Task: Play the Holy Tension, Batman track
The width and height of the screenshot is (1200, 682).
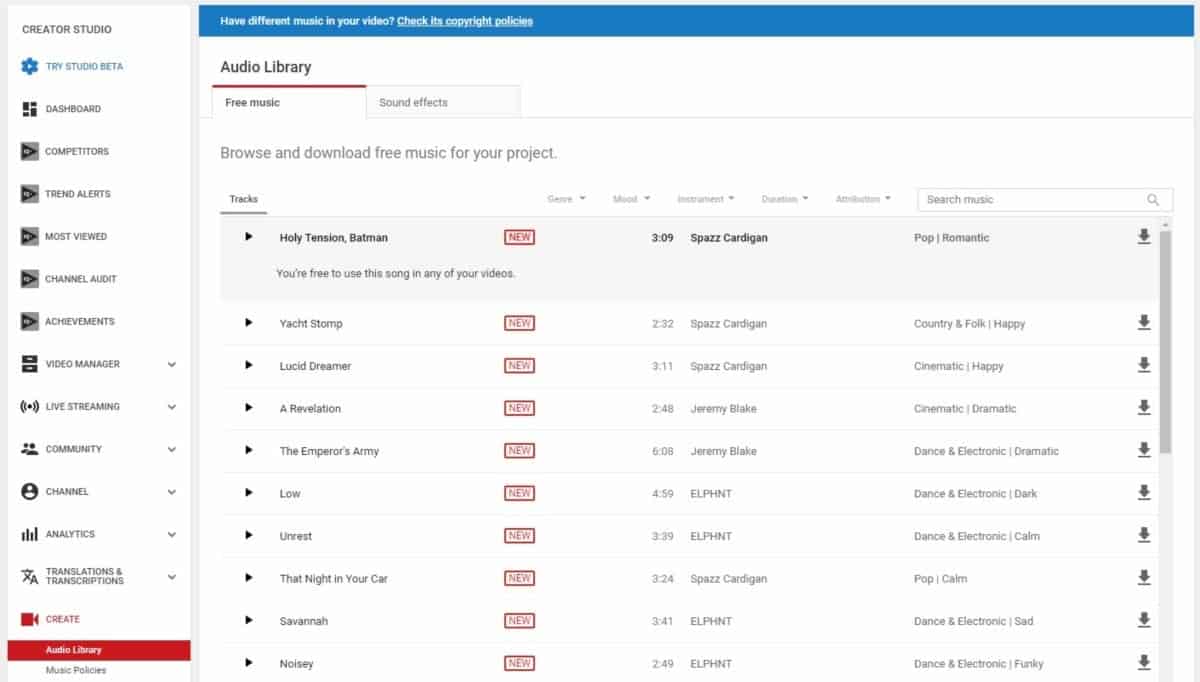Action: click(x=249, y=237)
